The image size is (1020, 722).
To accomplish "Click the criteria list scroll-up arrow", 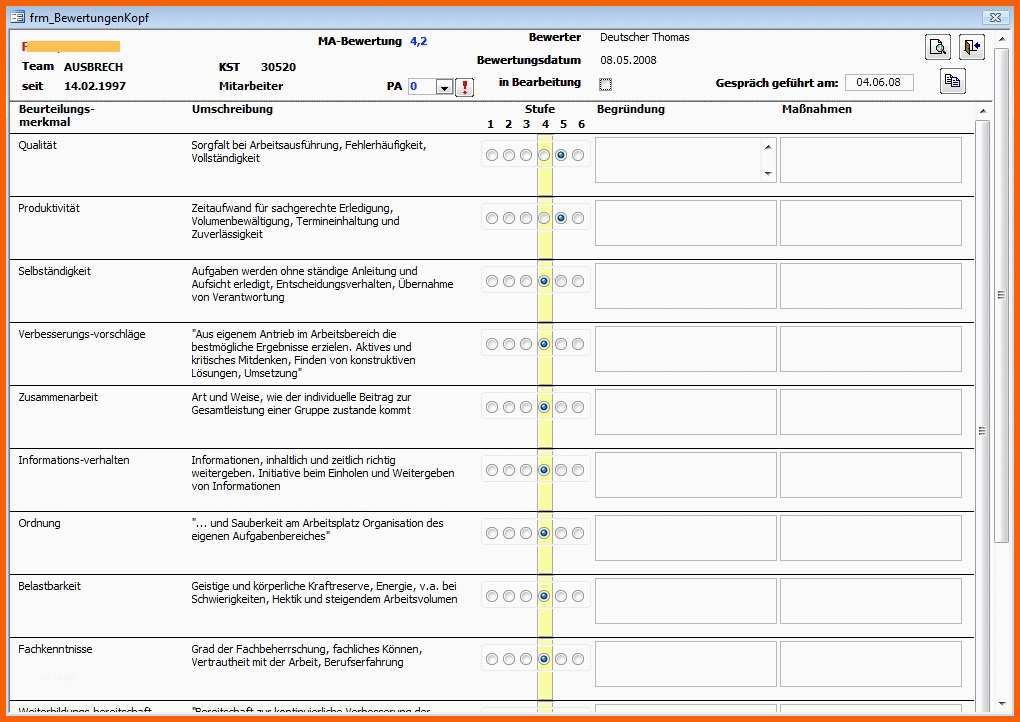I will point(982,111).
